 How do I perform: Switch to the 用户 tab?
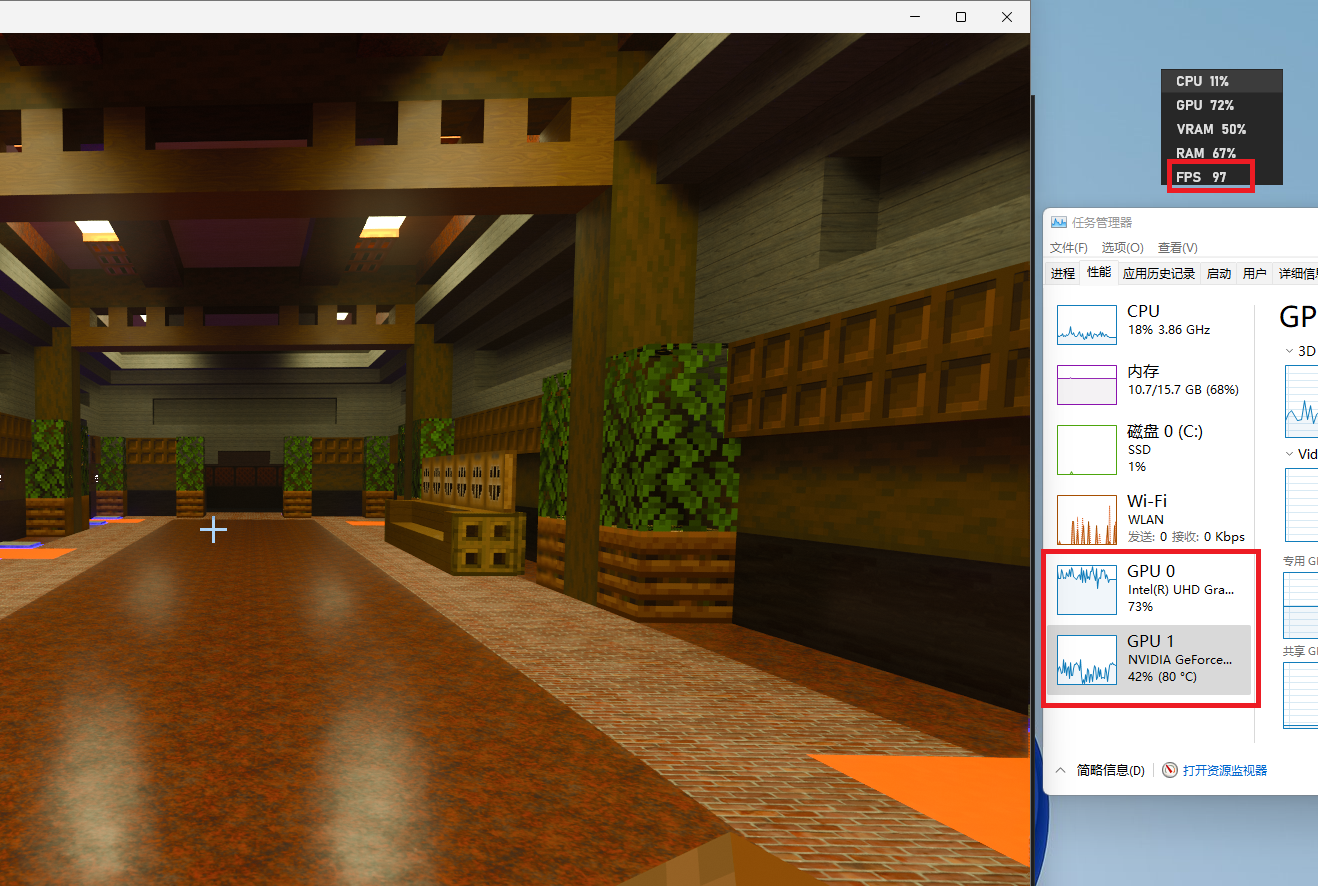[x=1254, y=273]
